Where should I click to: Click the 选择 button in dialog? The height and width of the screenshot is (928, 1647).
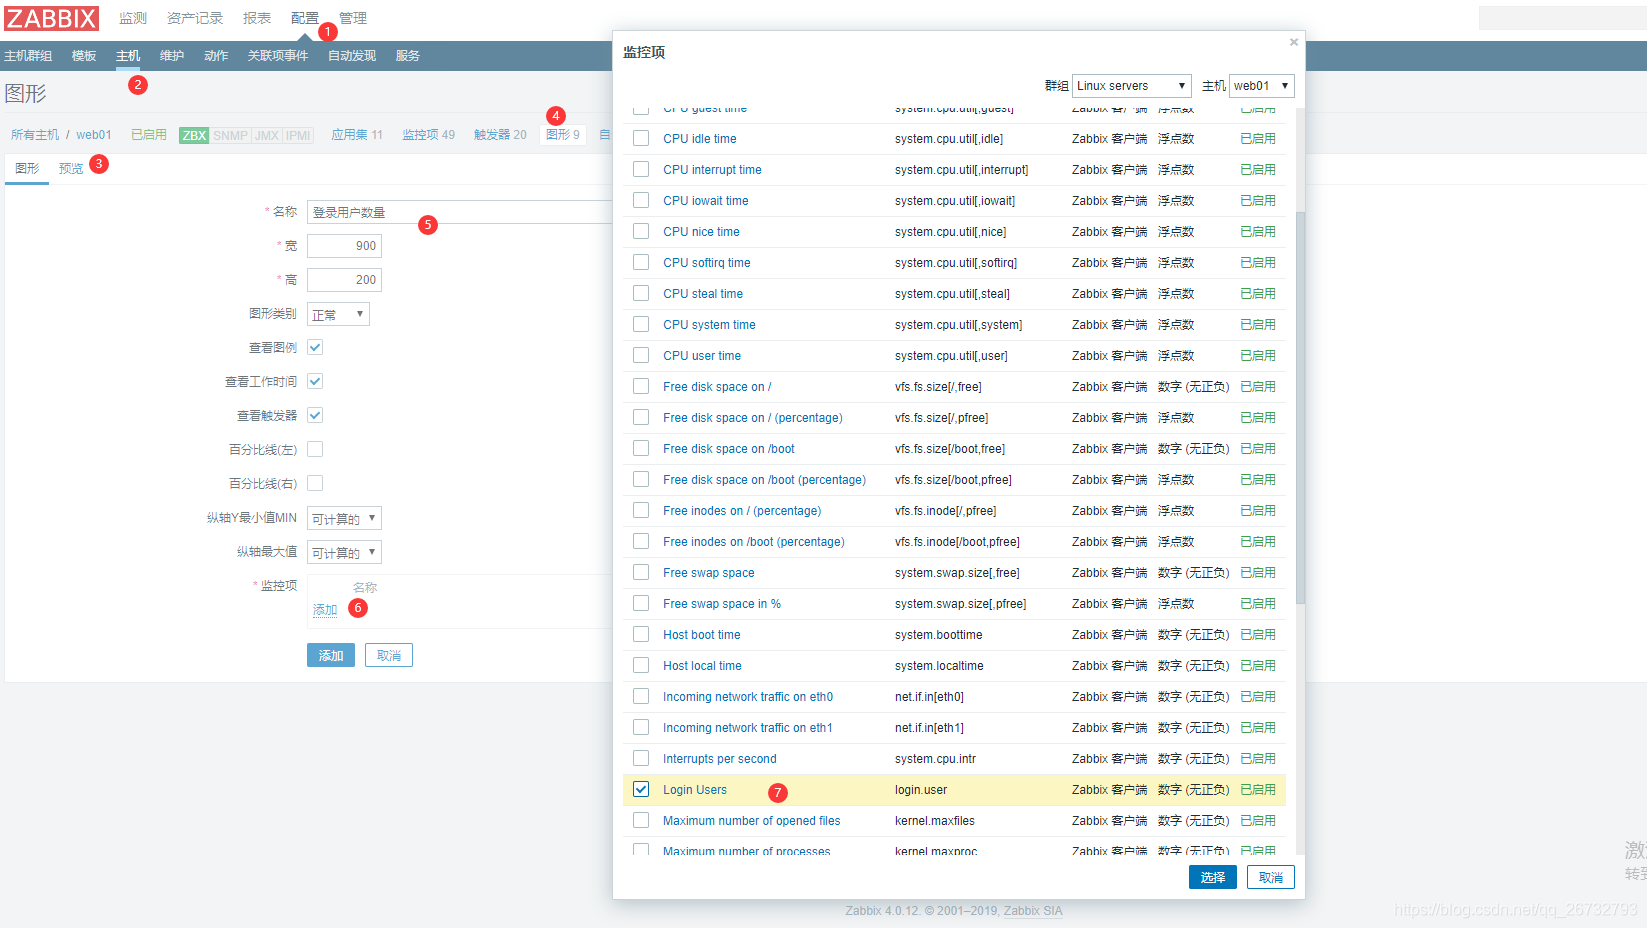(x=1213, y=877)
